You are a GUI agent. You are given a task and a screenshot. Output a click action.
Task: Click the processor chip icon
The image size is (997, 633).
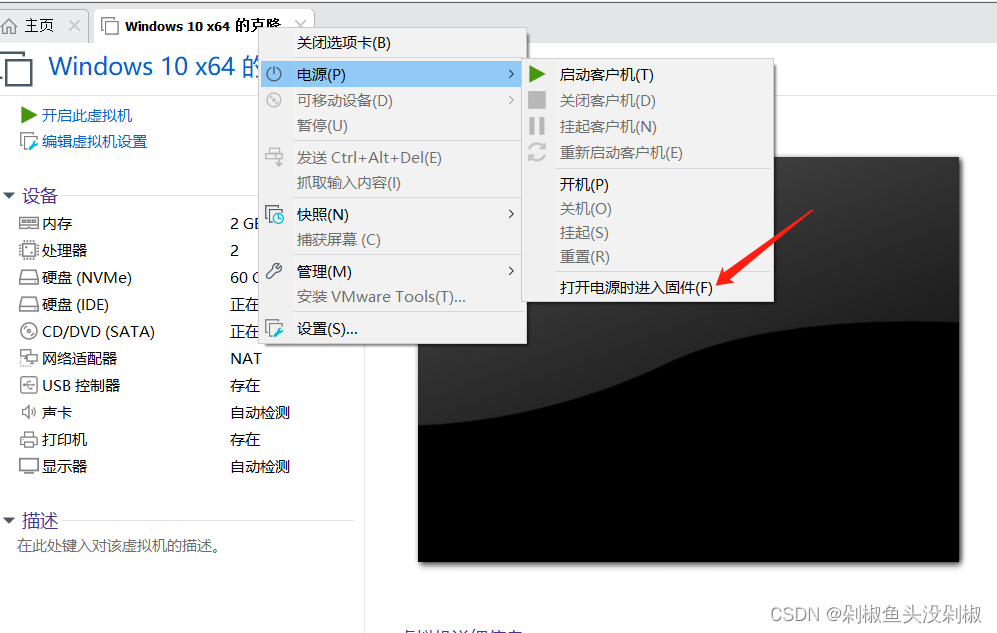point(29,250)
